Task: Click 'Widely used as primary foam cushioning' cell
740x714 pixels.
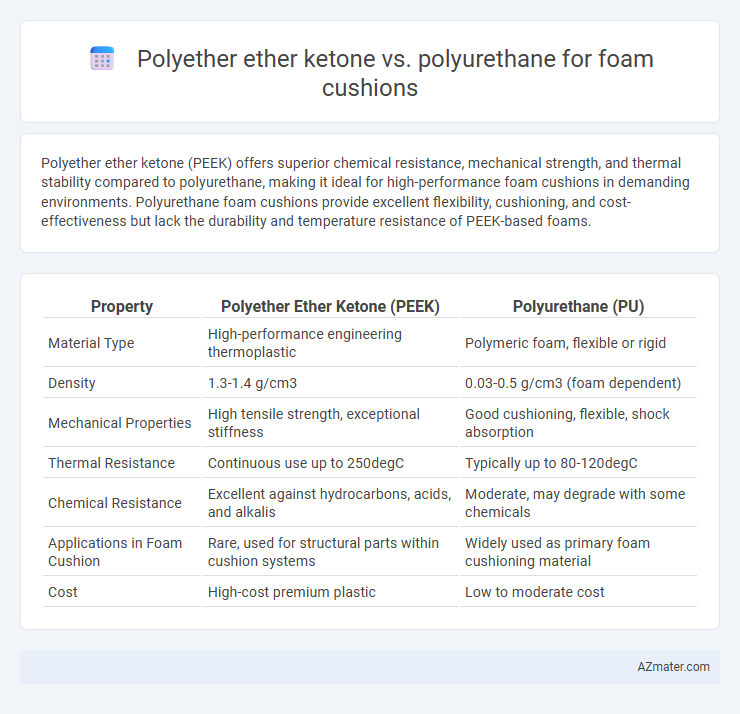Action: coord(557,552)
